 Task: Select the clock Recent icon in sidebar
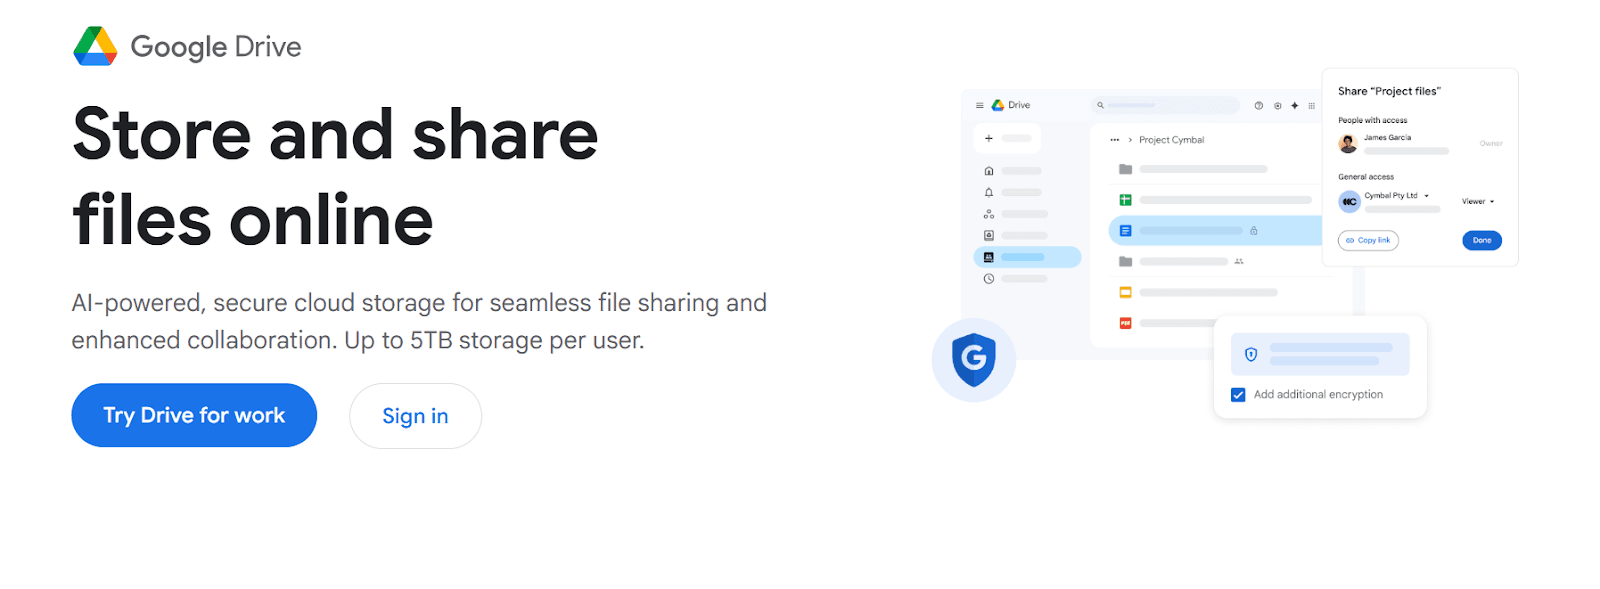(x=989, y=279)
